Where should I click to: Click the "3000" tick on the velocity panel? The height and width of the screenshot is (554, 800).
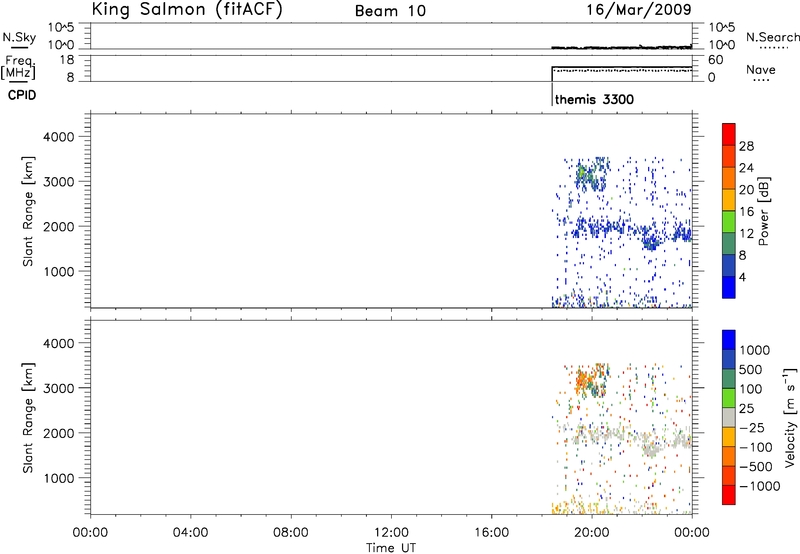tap(59, 388)
